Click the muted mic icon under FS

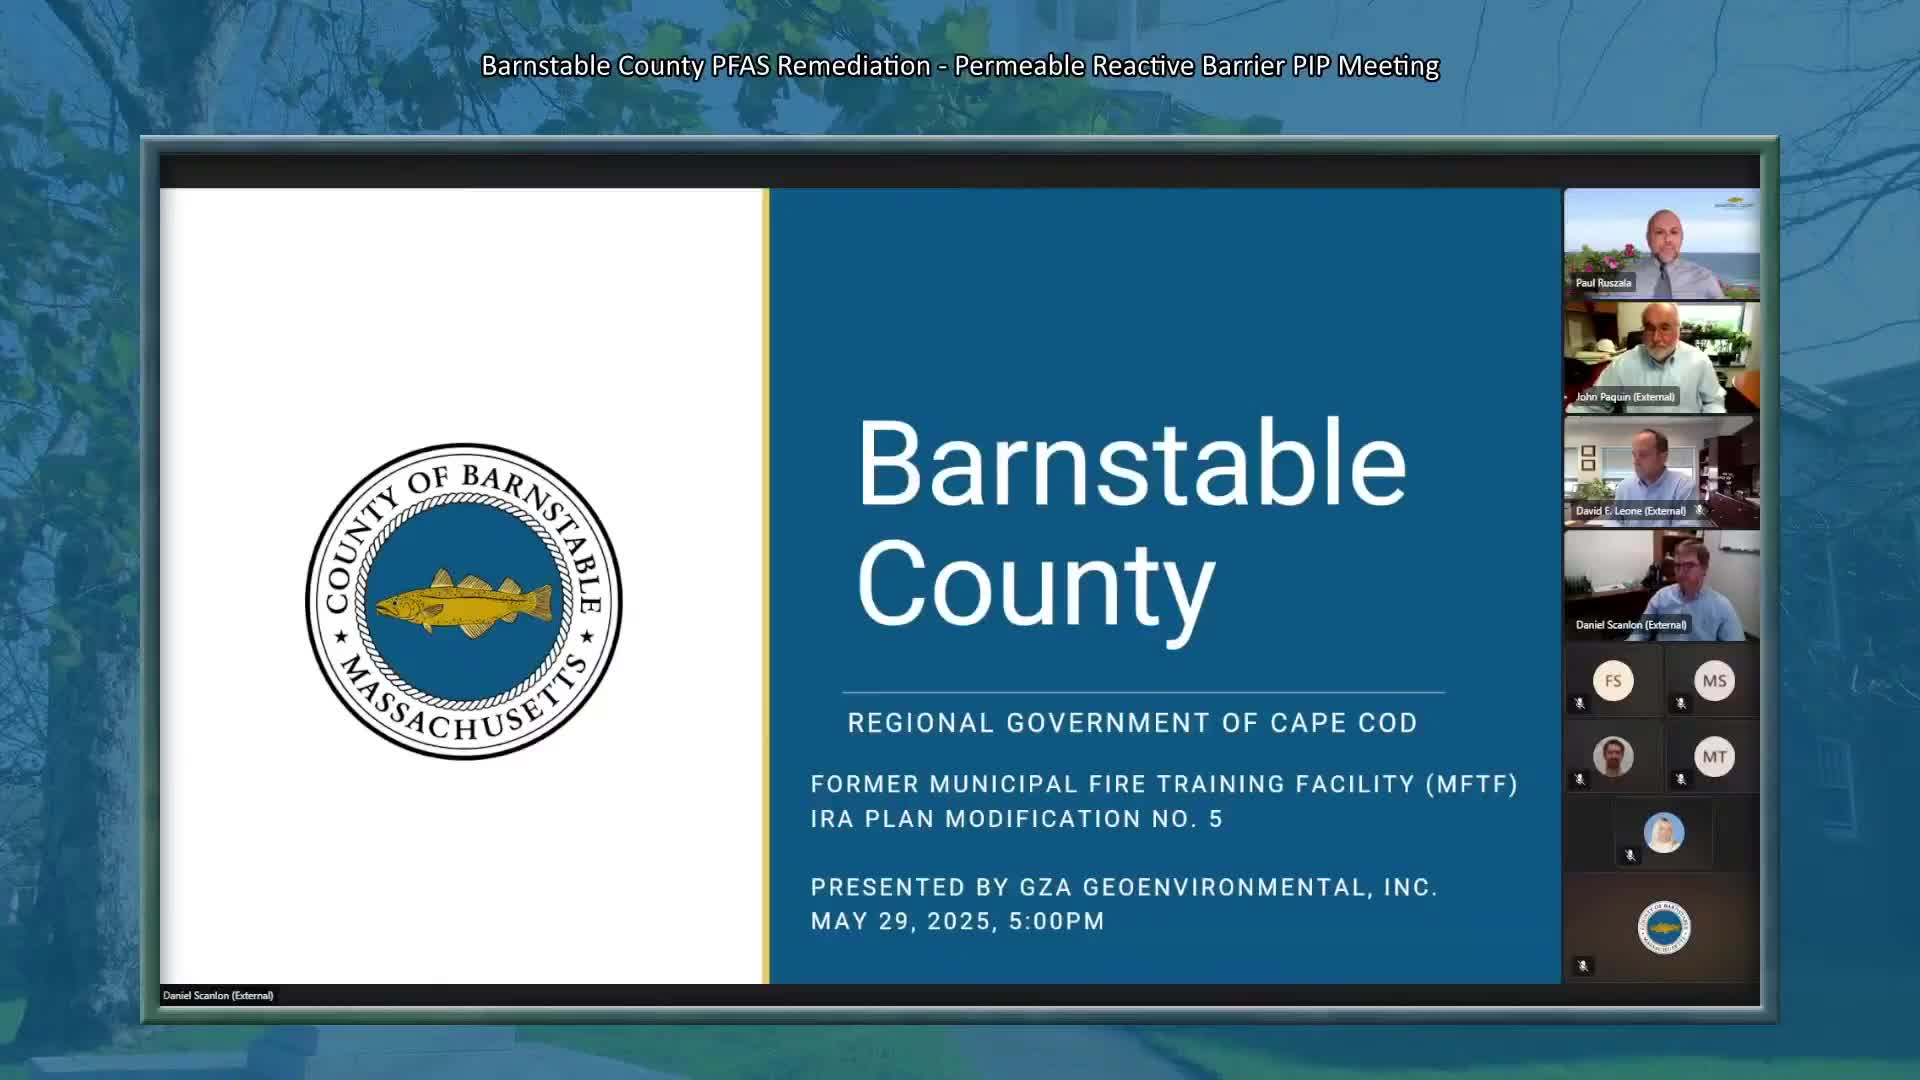[x=1580, y=704]
